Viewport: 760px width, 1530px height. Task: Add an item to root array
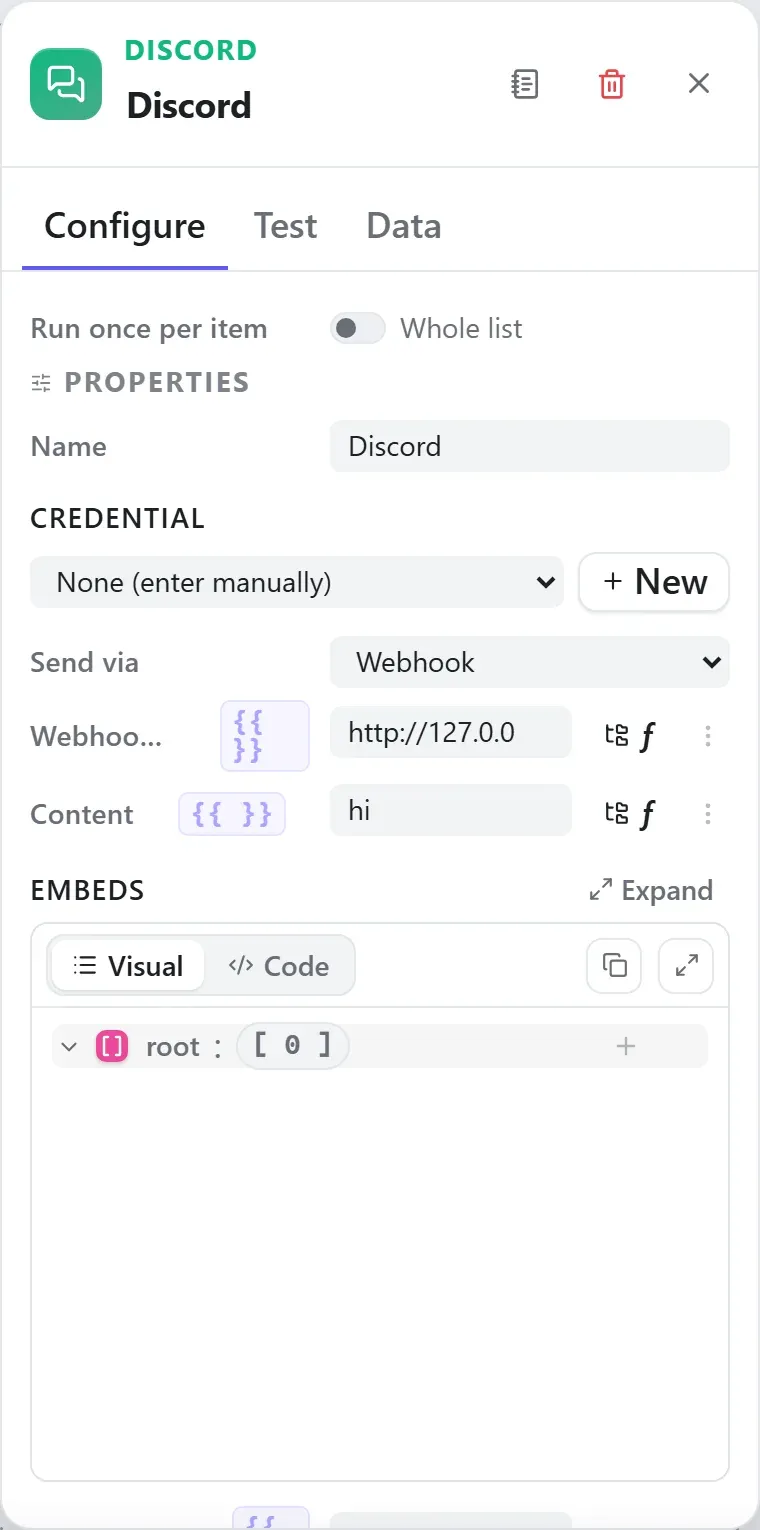(x=626, y=1046)
